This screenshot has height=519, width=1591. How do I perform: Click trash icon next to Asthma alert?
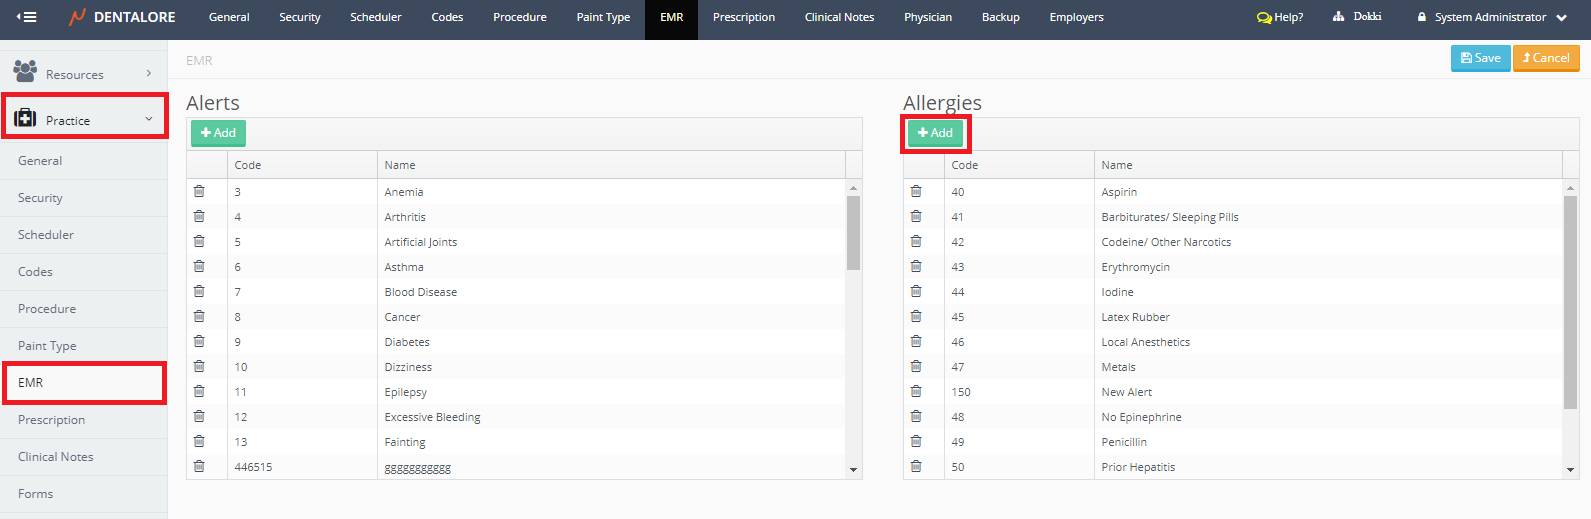199,267
